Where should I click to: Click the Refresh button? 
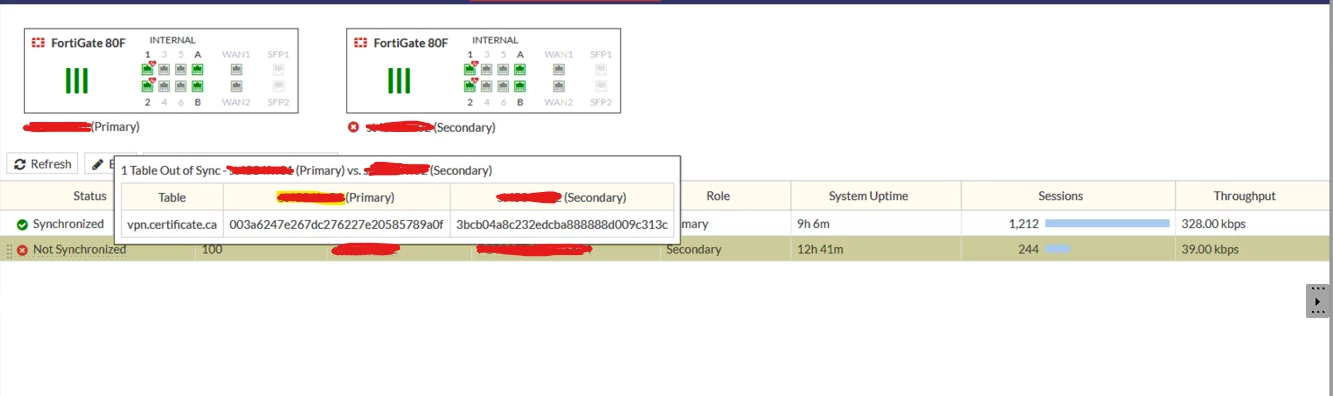(42, 164)
